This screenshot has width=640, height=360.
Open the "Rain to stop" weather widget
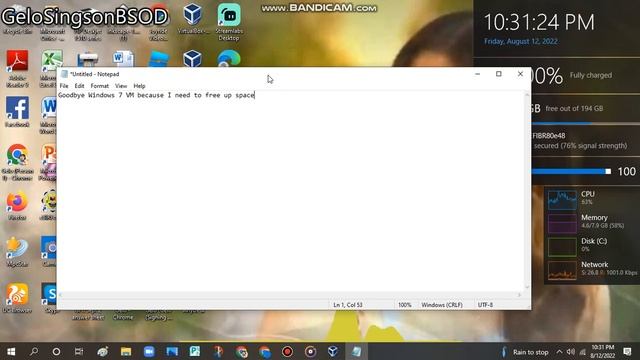(x=525, y=352)
